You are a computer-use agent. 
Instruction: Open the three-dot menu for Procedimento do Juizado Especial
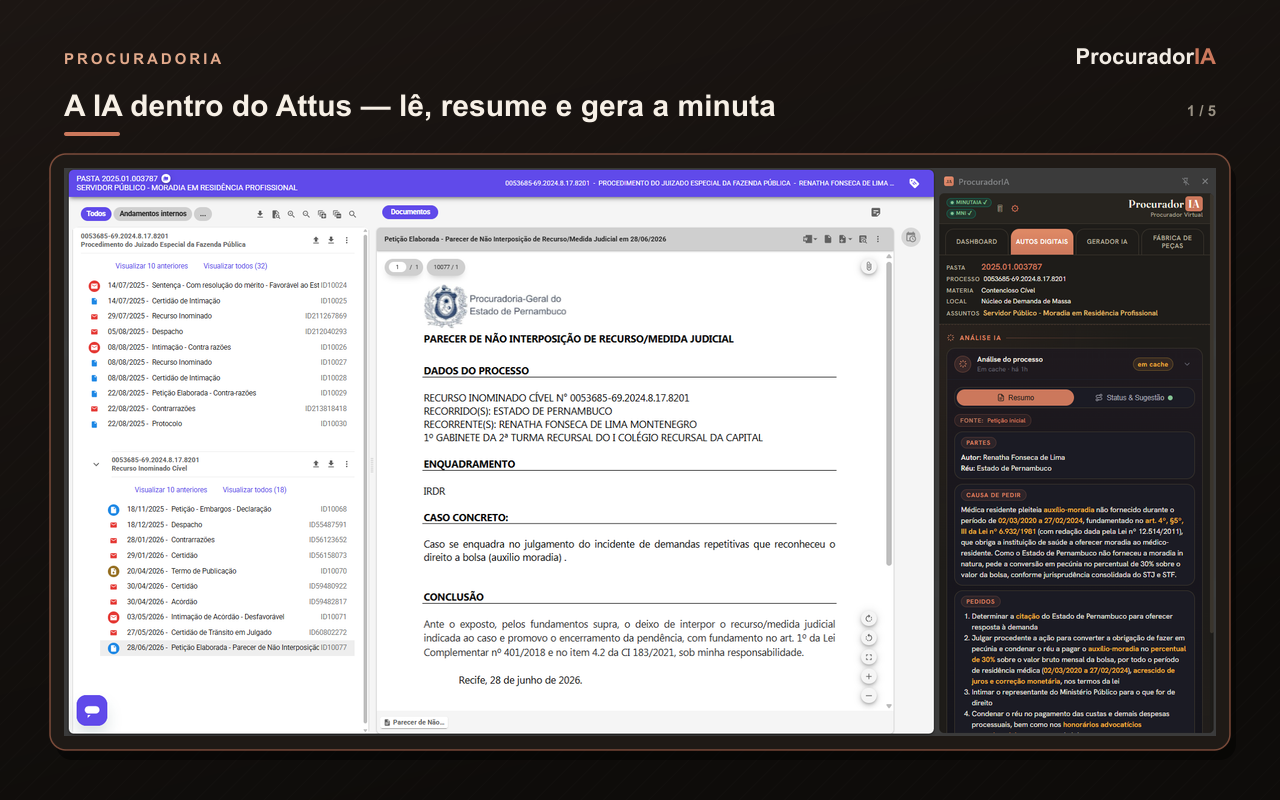[347, 240]
